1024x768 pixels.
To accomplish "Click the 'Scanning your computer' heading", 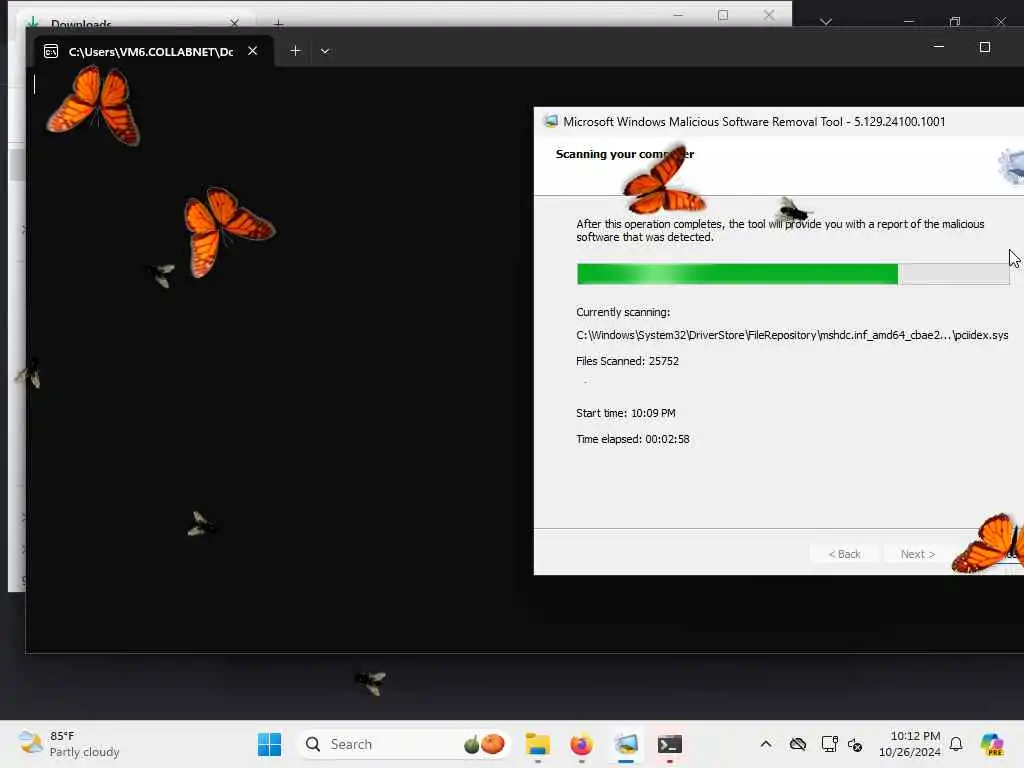I will coord(624,154).
